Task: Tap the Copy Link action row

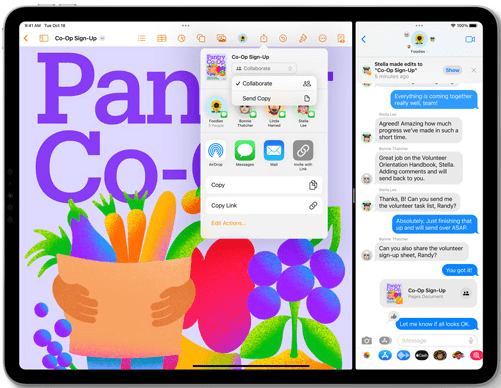Action: (264, 206)
